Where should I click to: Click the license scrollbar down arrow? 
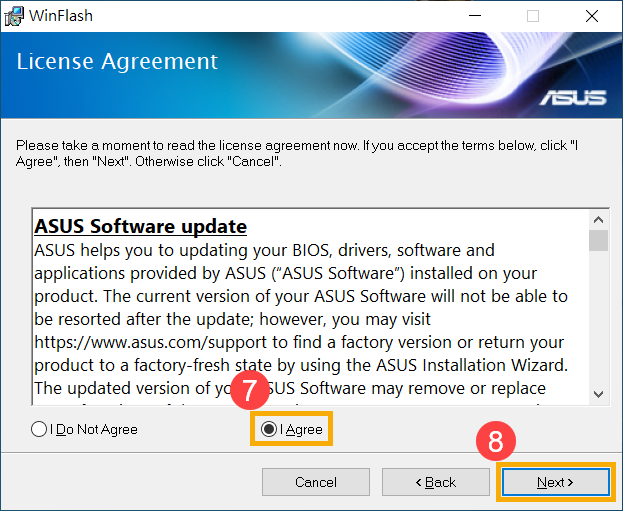coord(598,394)
